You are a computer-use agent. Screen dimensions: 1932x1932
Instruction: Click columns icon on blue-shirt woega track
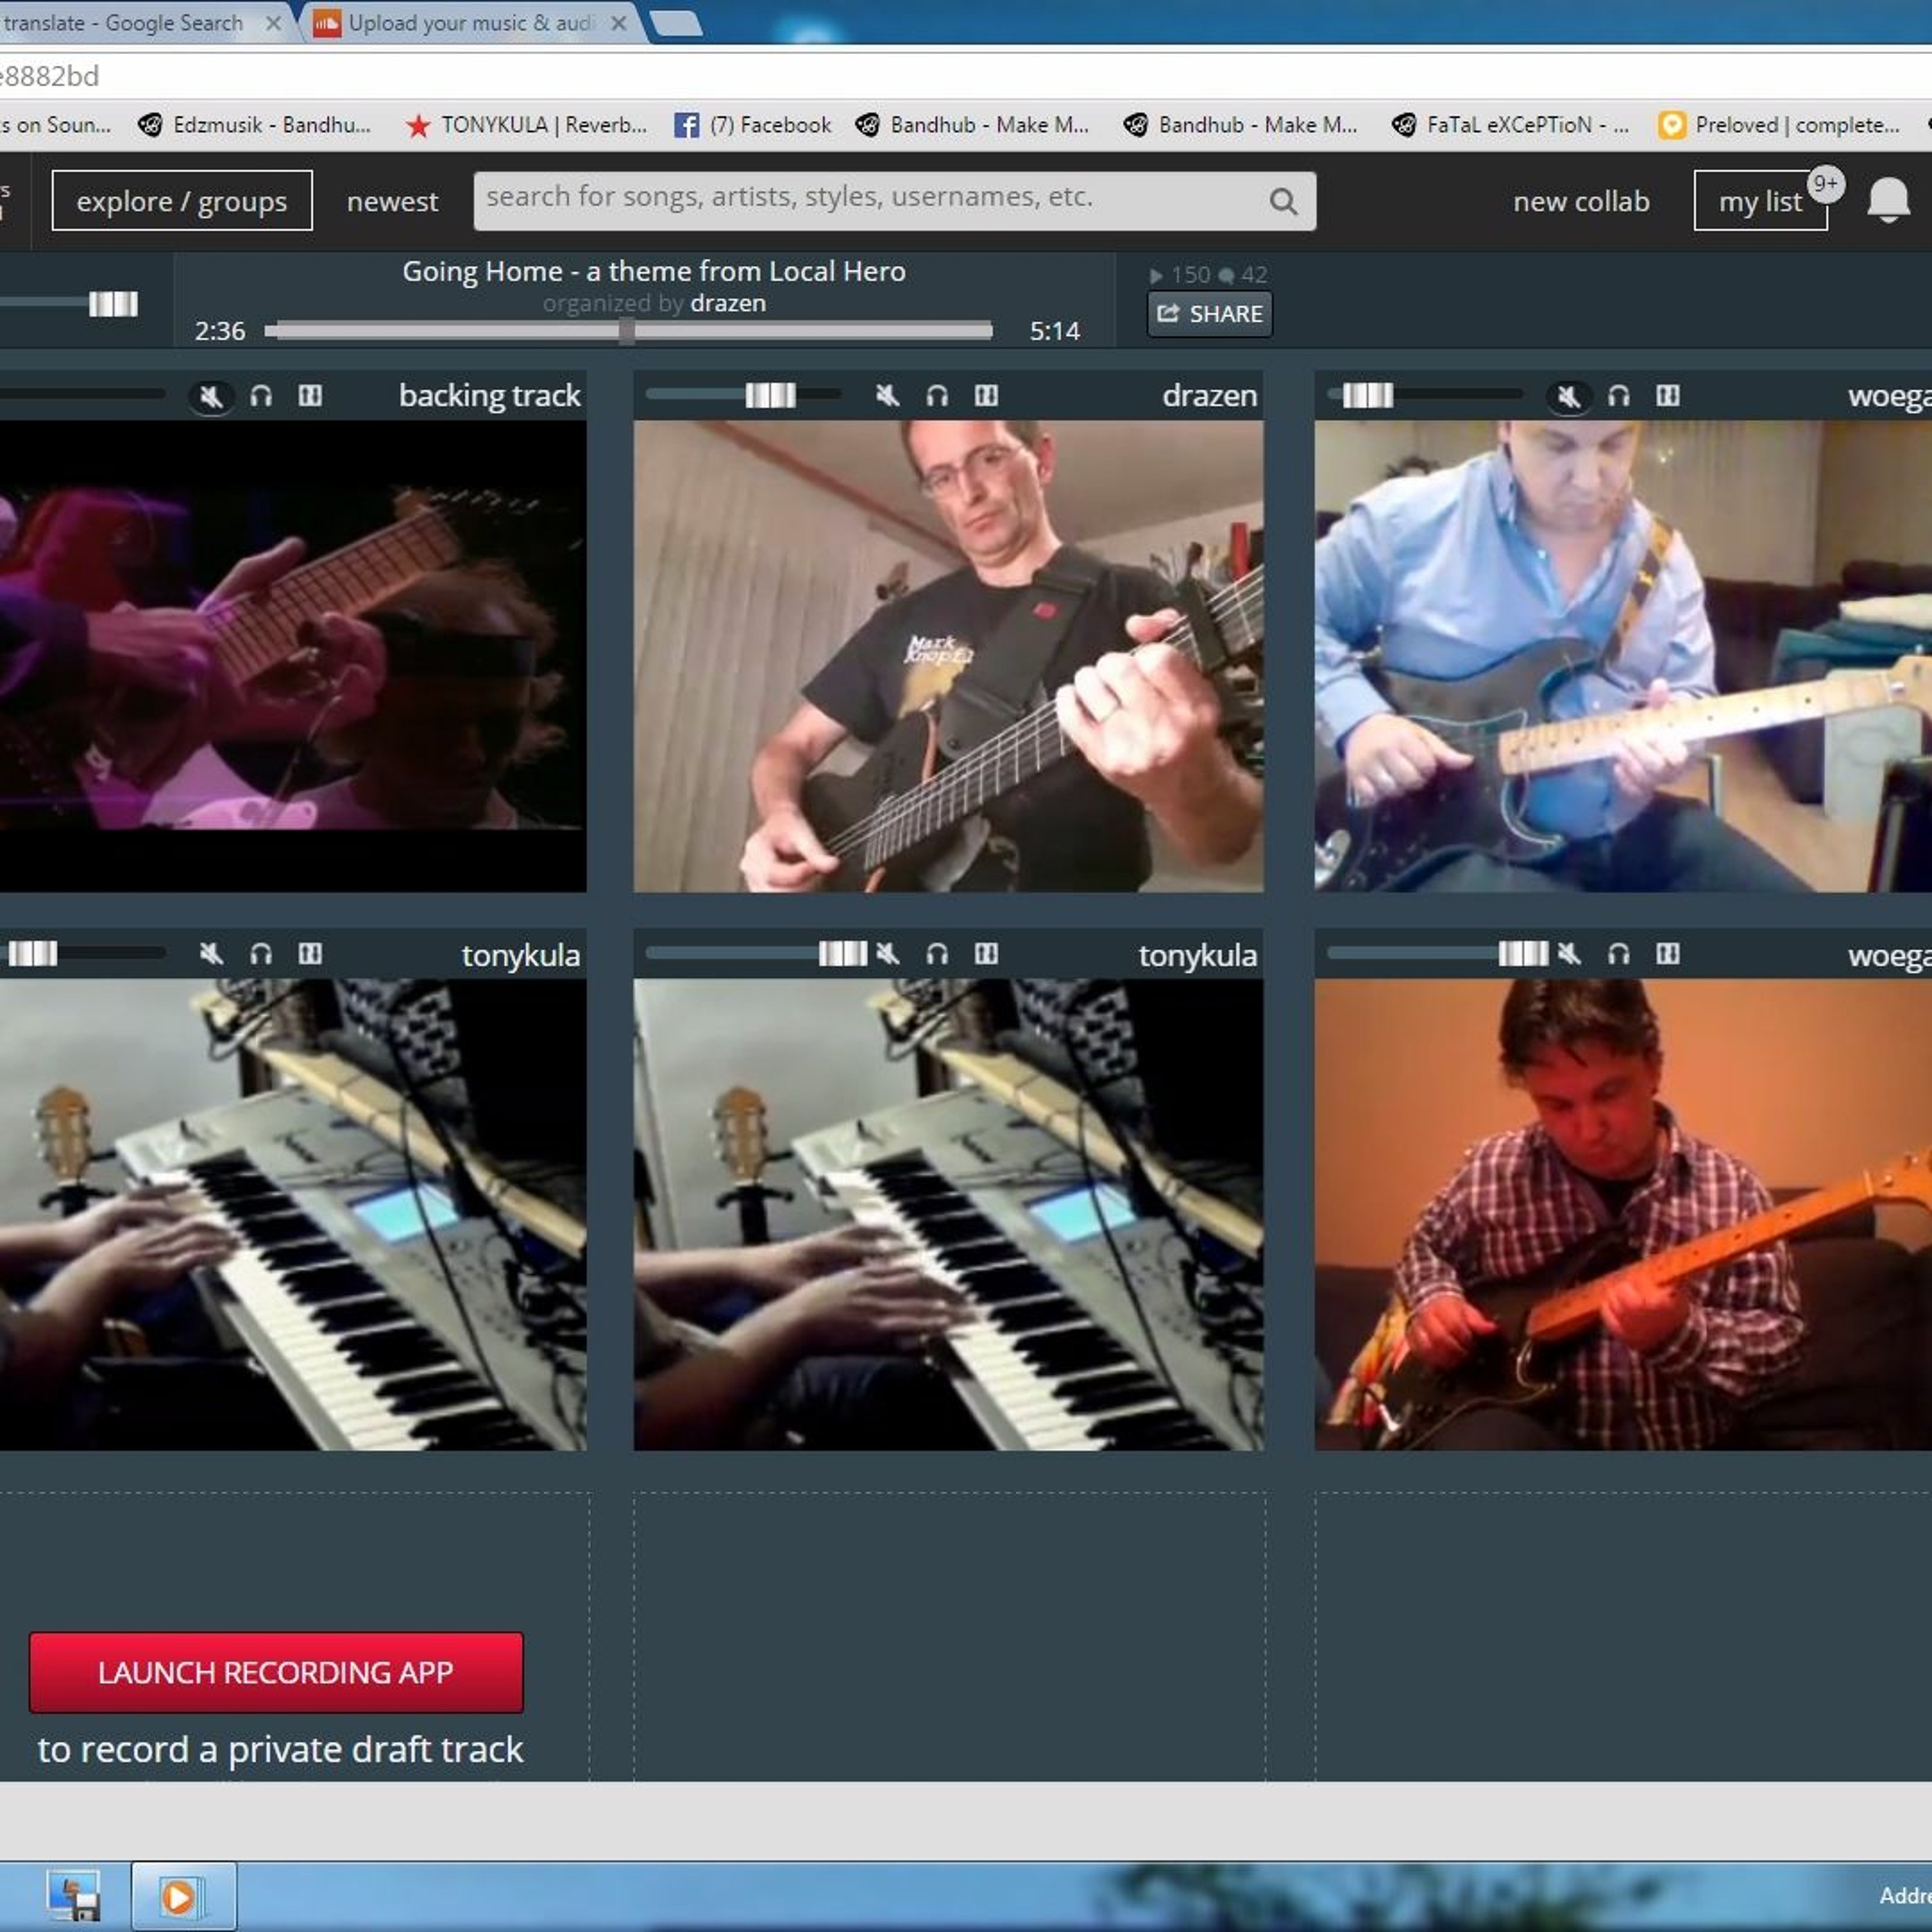pos(1668,396)
